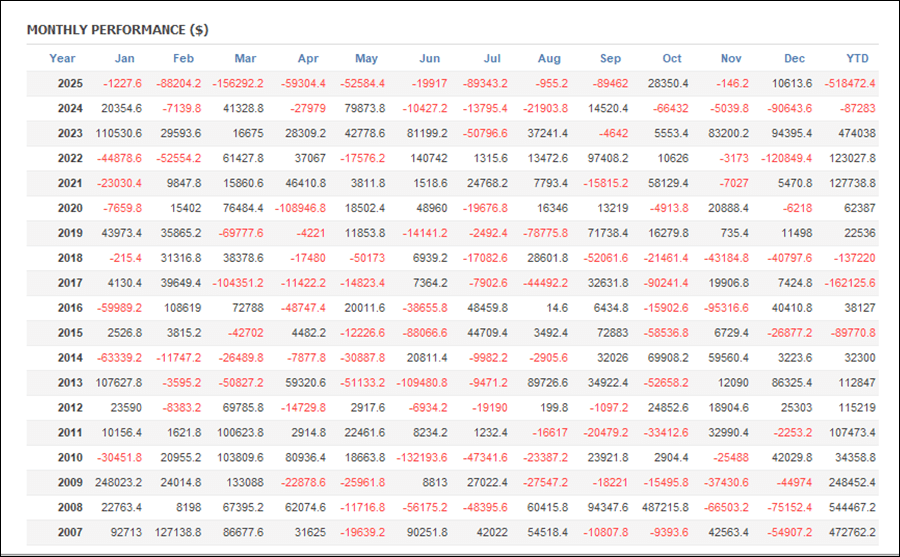This screenshot has height=557, width=900.
Task: Select 2016 August value 14.6
Action: 552,309
